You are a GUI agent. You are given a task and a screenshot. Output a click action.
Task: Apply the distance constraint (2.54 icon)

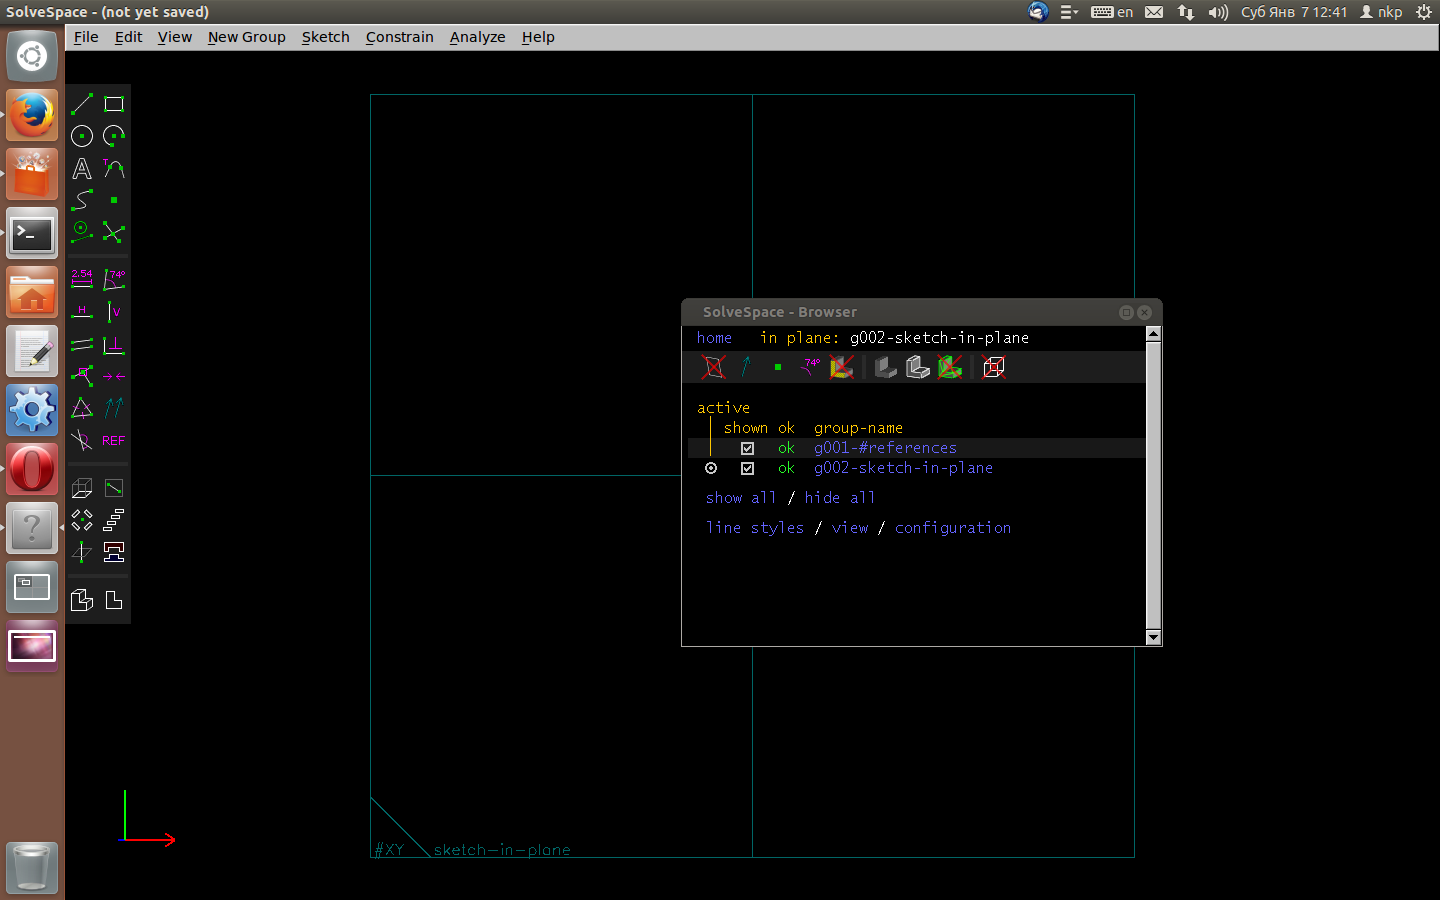pos(82,280)
